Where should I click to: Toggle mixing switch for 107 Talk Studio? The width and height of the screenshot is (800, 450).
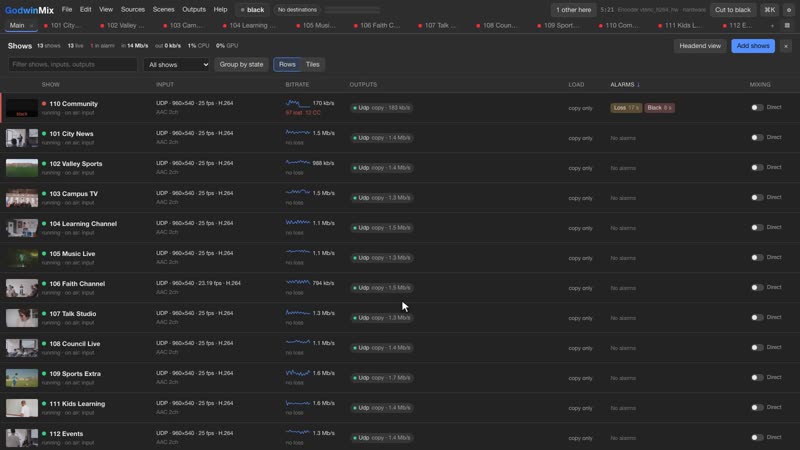tap(757, 317)
